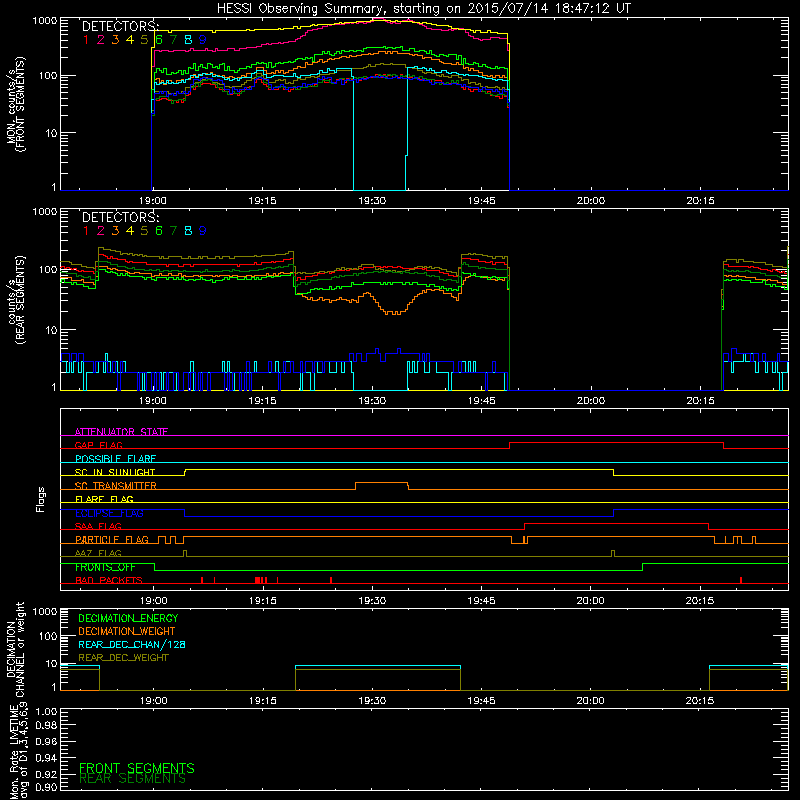Click the '0.94' livetime axis value
The width and height of the screenshot is (800, 800).
tap(46, 757)
